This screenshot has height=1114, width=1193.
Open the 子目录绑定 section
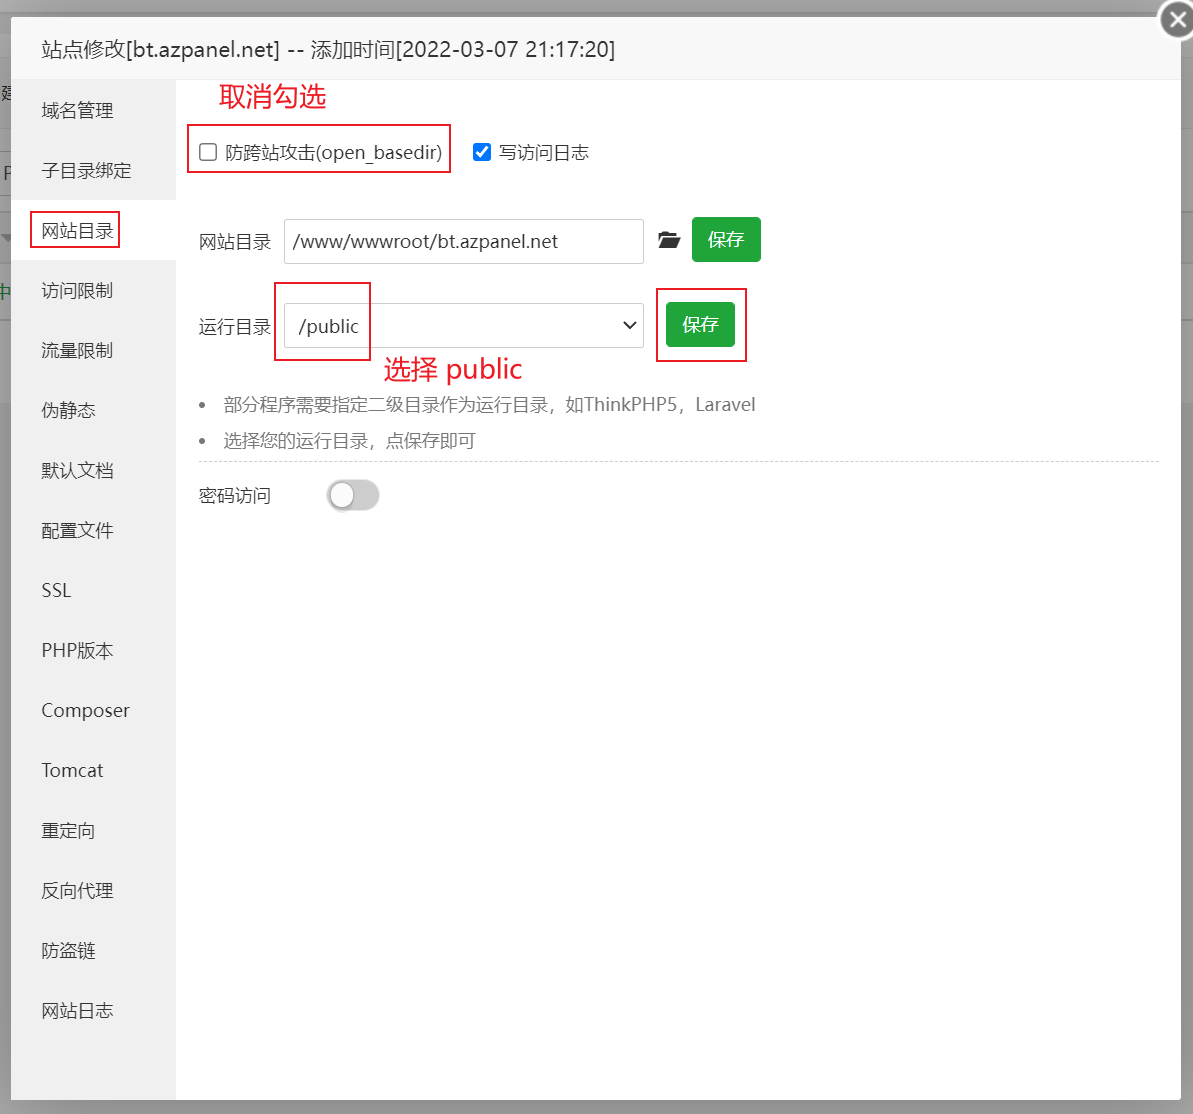pyautogui.click(x=76, y=170)
